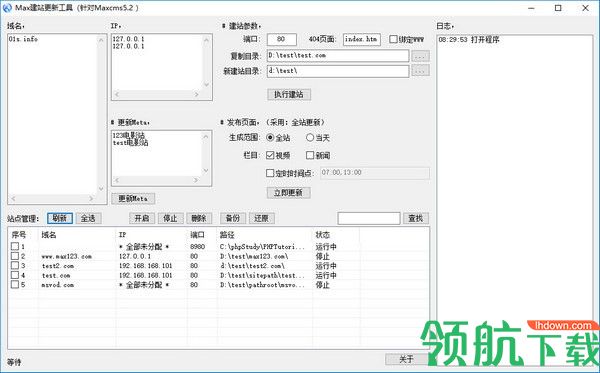Viewport: 600px width, 373px height.
Task: Click the 执行建站 button
Action: pos(289,94)
